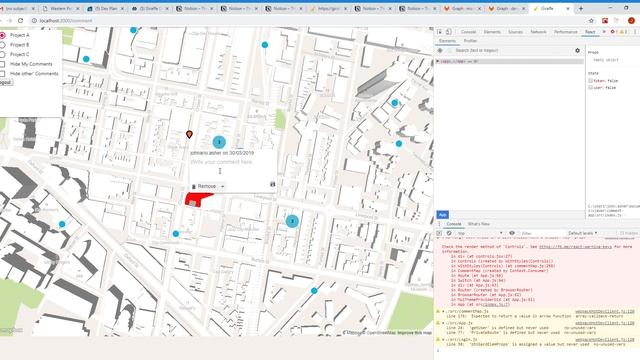The height and width of the screenshot is (360, 640).
Task: Open the Improve this map link
Action: coord(414,333)
